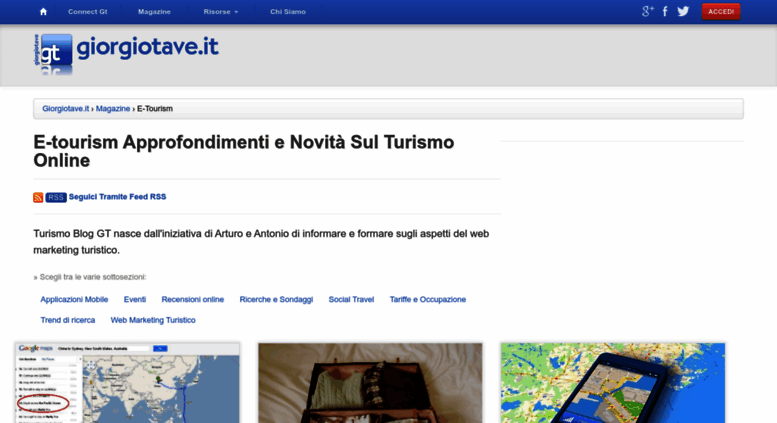Open the Twitter bird icon
The height and width of the screenshot is (423, 777).
pos(683,11)
